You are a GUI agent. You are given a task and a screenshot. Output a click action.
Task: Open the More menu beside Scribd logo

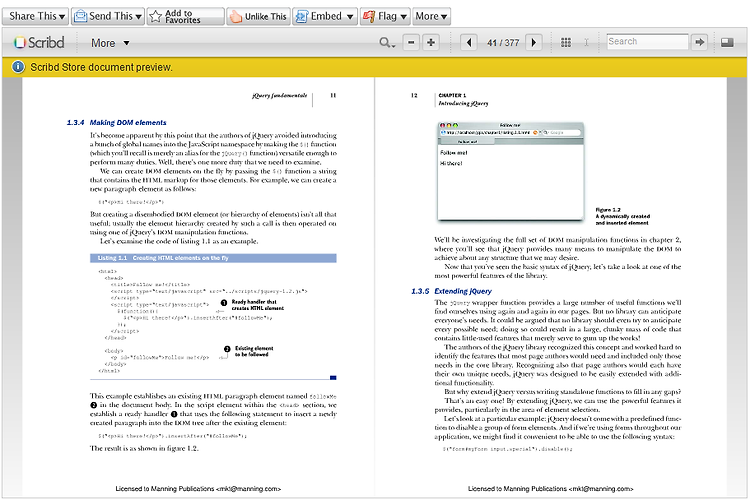[x=110, y=43]
